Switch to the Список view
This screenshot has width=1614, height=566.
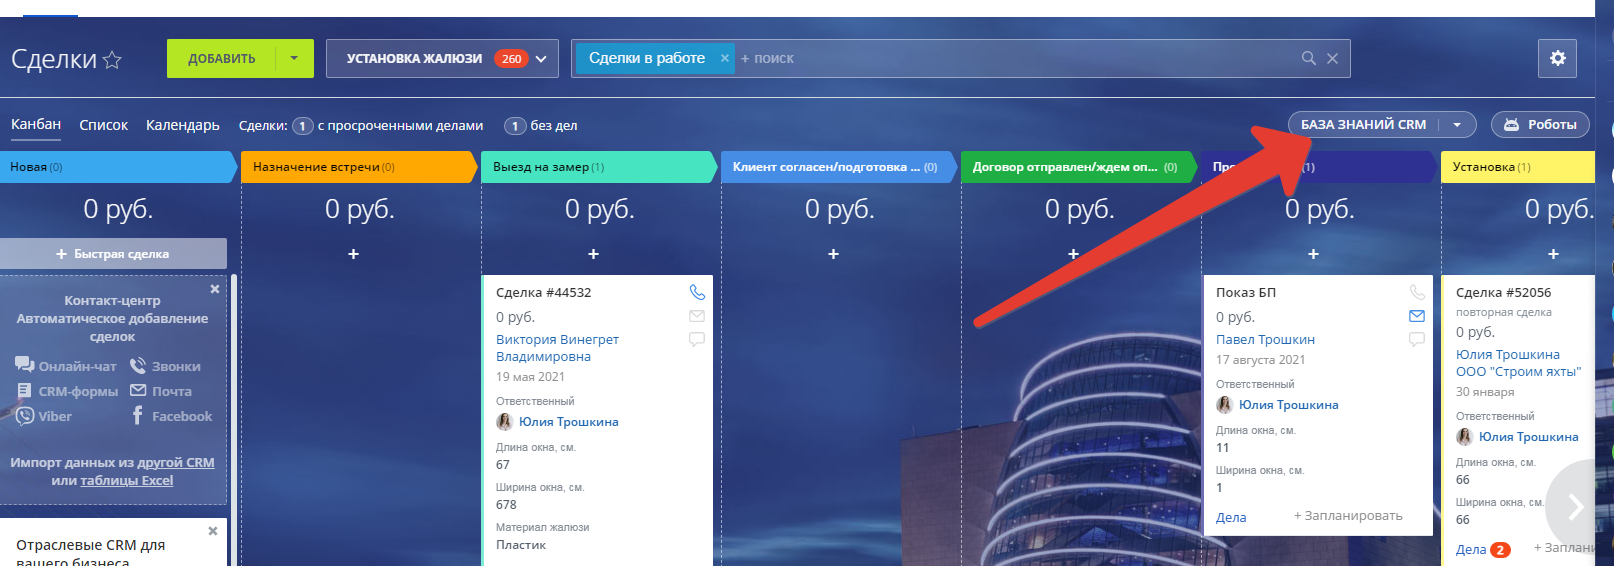point(104,125)
